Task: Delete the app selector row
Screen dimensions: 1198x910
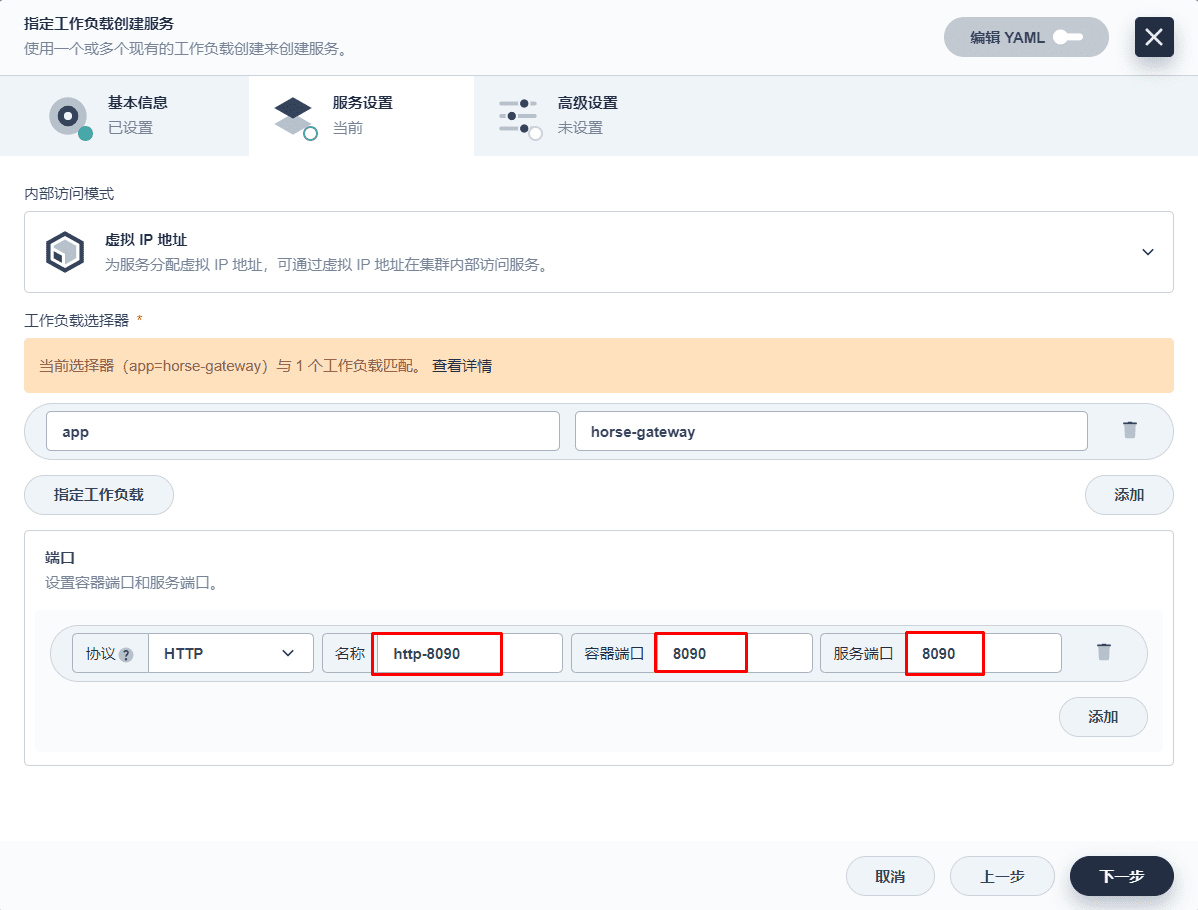Action: tap(1130, 429)
